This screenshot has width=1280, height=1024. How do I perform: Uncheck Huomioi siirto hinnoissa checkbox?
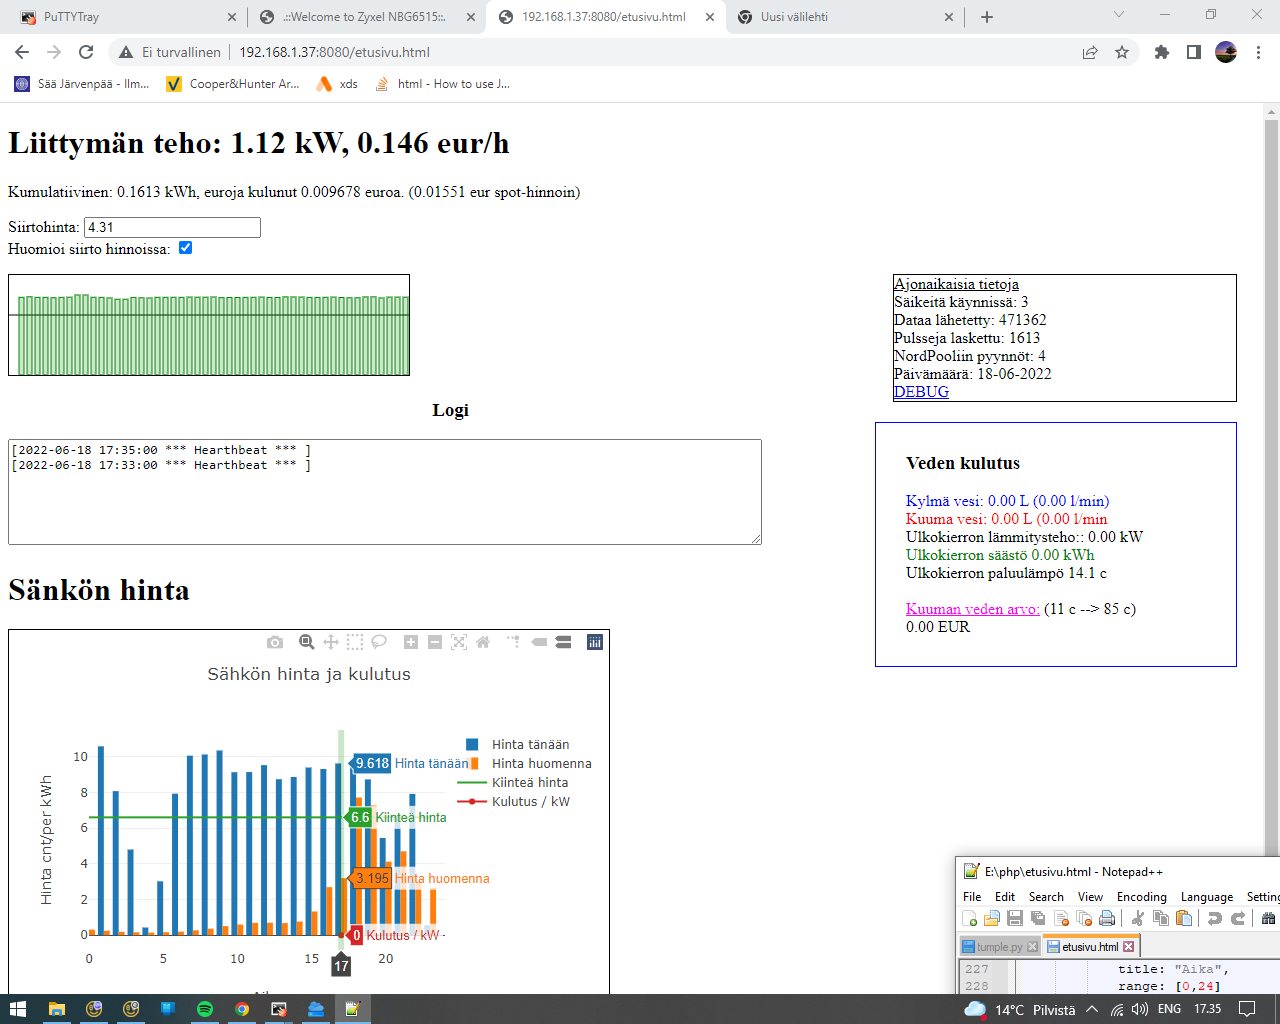(x=185, y=248)
